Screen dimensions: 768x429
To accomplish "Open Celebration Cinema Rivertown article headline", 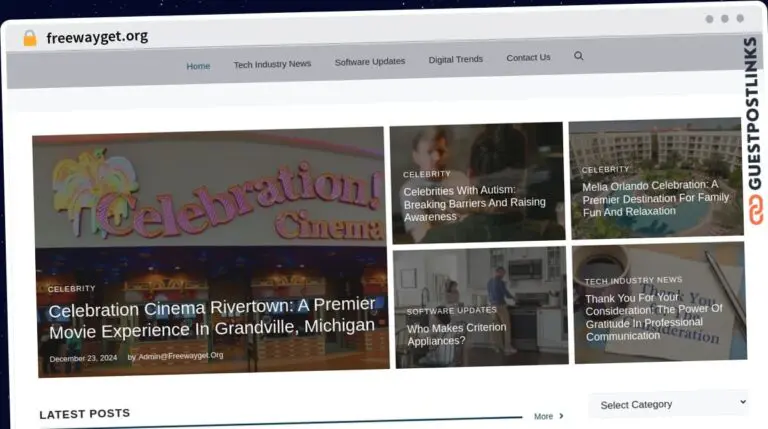I will pyautogui.click(x=212, y=318).
